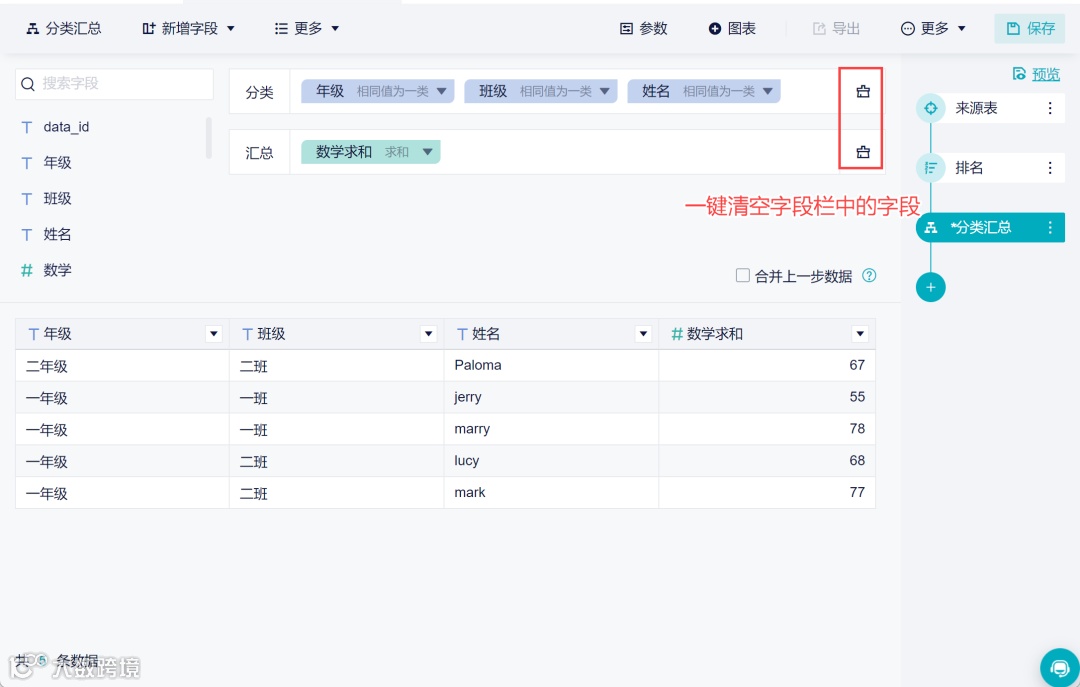Add a new step with the + button
Screen dimensions: 1080x687
click(x=930, y=287)
